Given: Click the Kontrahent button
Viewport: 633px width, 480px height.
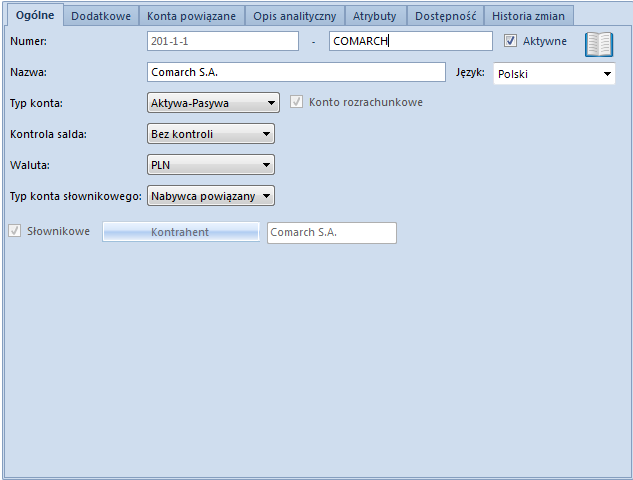Looking at the screenshot, I should pos(180,232).
